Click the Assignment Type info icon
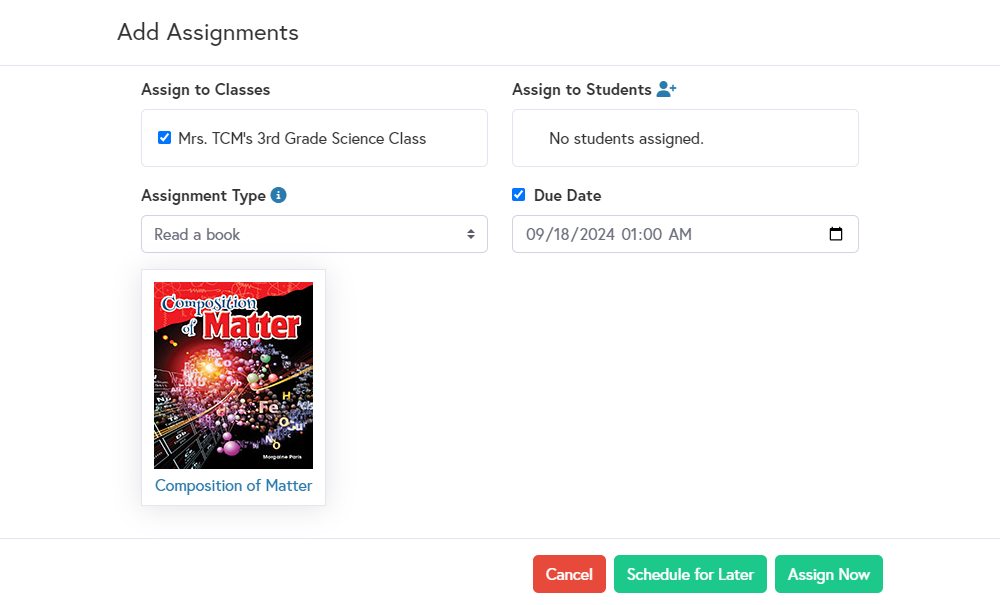The height and width of the screenshot is (605, 1000). (279, 195)
